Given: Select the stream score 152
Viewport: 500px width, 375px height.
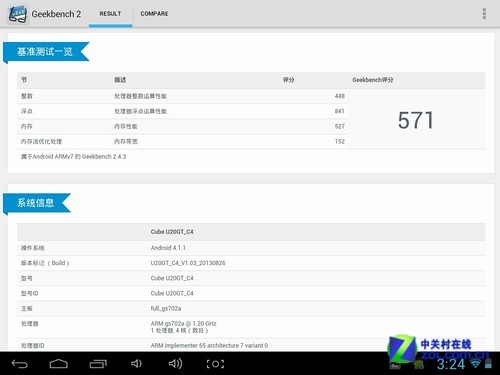Looking at the screenshot, I should click(x=340, y=141).
